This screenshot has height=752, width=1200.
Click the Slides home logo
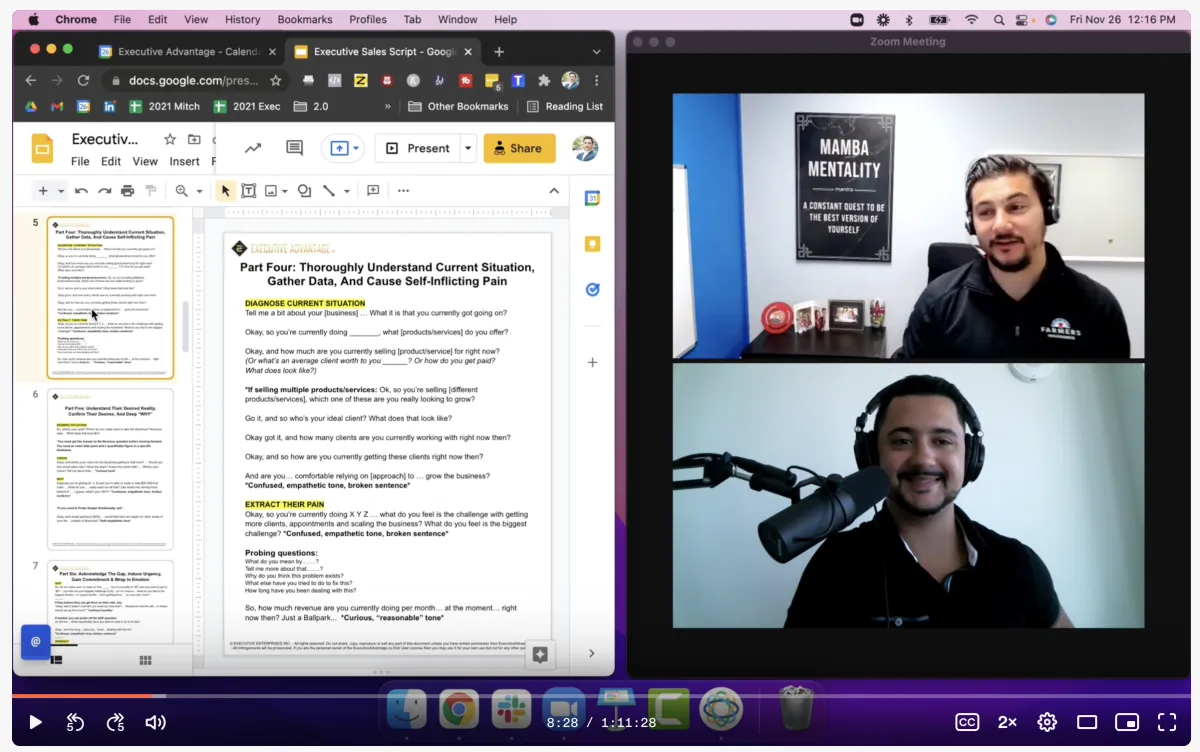click(x=42, y=148)
